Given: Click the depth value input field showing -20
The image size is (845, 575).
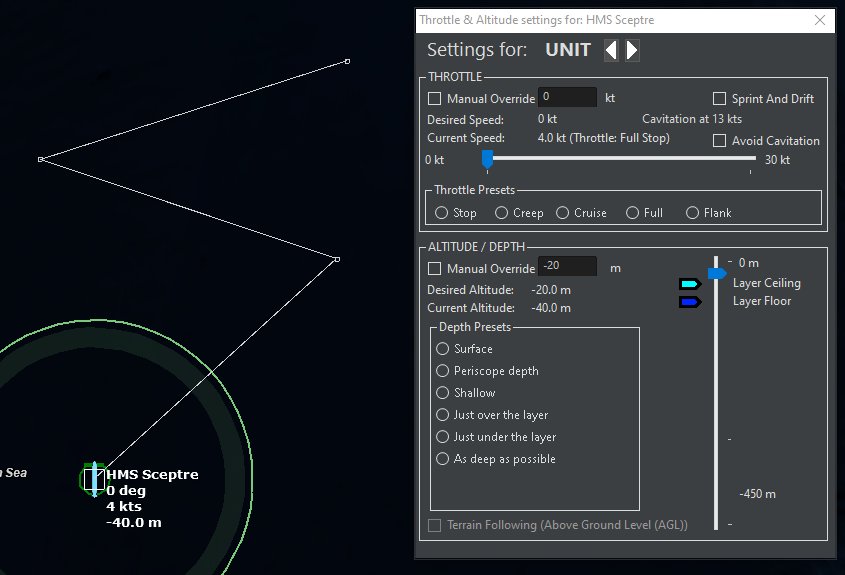Looking at the screenshot, I should click(567, 266).
